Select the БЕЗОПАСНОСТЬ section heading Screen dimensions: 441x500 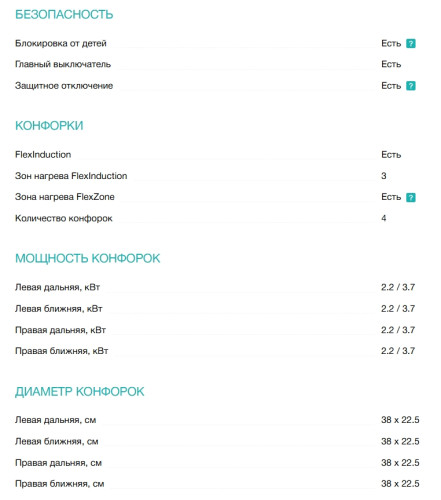[x=64, y=15]
